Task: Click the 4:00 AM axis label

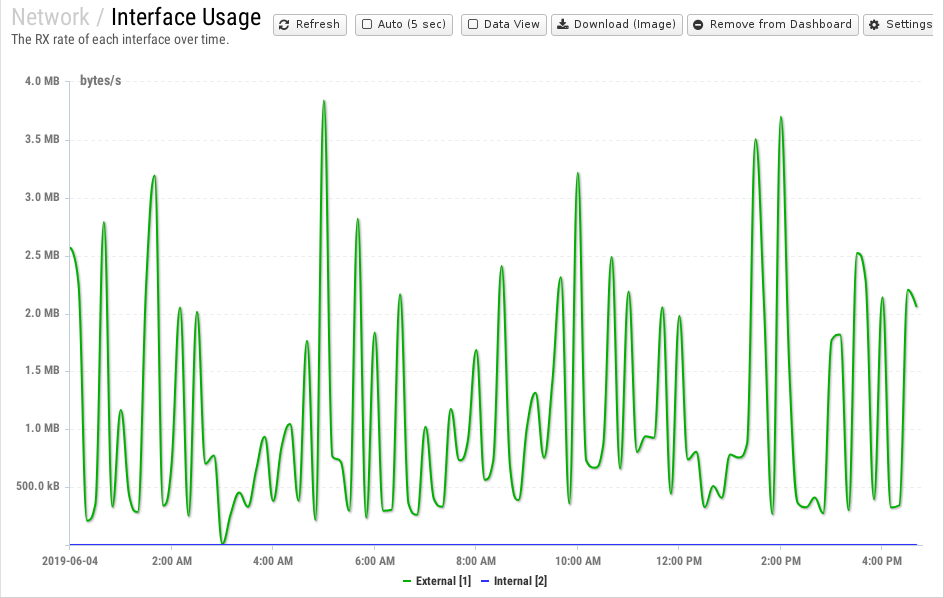Action: [273, 561]
